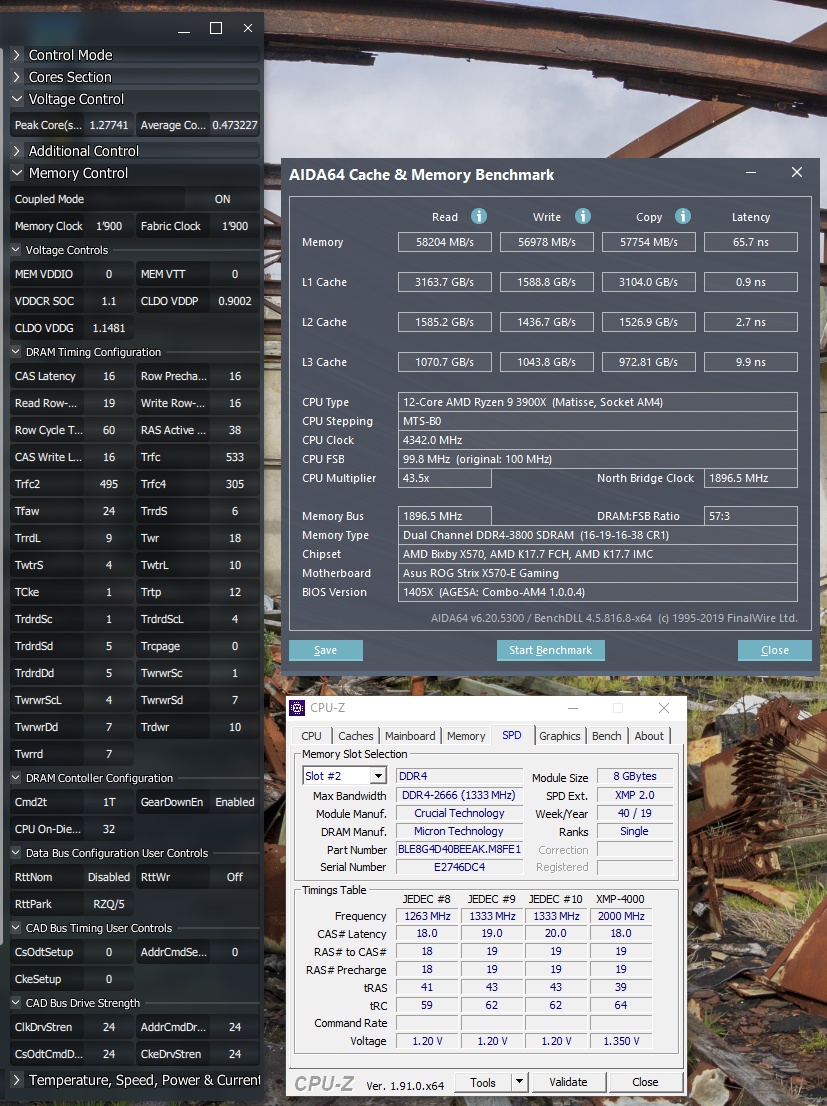The height and width of the screenshot is (1106, 827).
Task: Click the Tools button in CPU-Z
Action: [x=483, y=1081]
